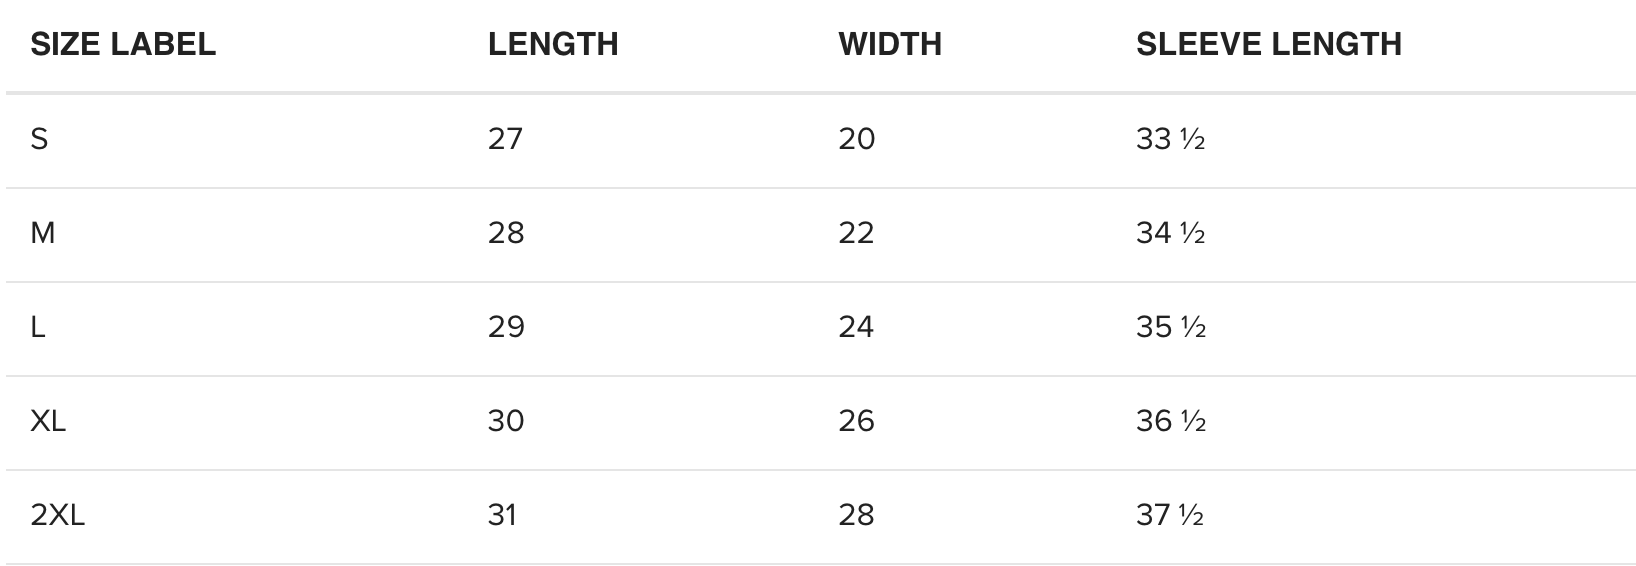Click sleeve length 34 ½ for size M
The image size is (1636, 566).
(x=1170, y=233)
